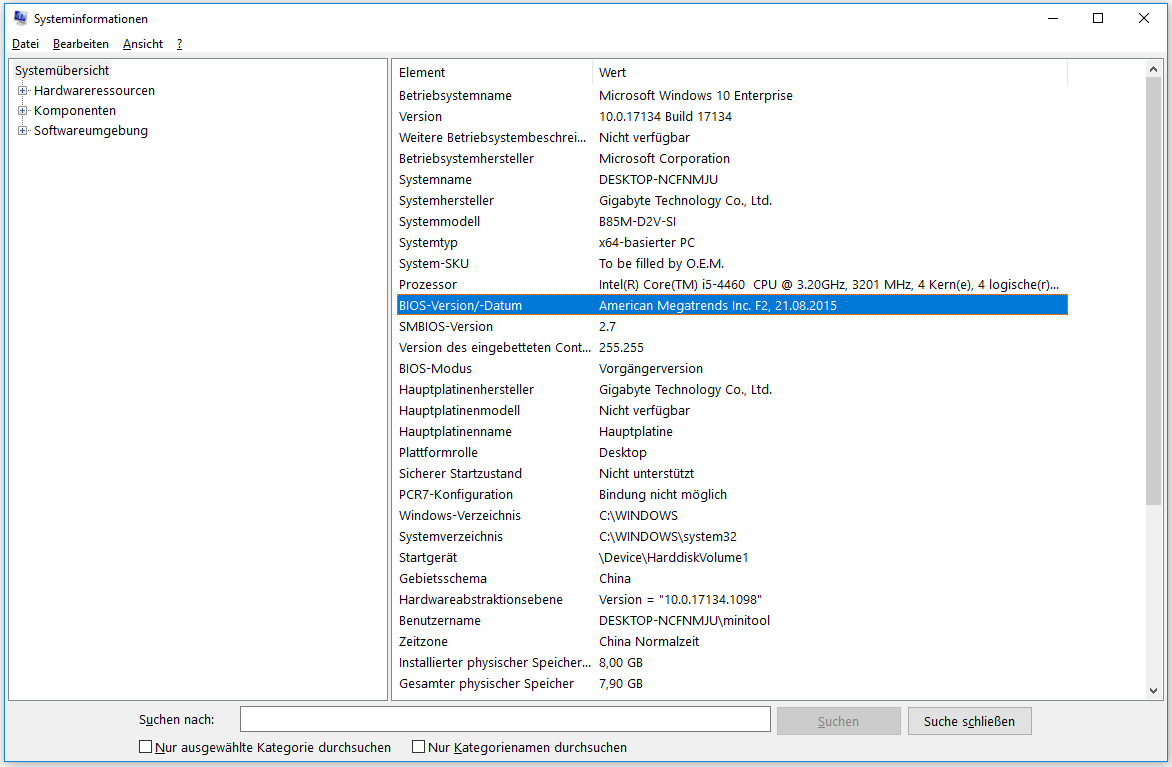The height and width of the screenshot is (767, 1172).
Task: Select Systemübersicht in the tree
Action: tap(62, 70)
